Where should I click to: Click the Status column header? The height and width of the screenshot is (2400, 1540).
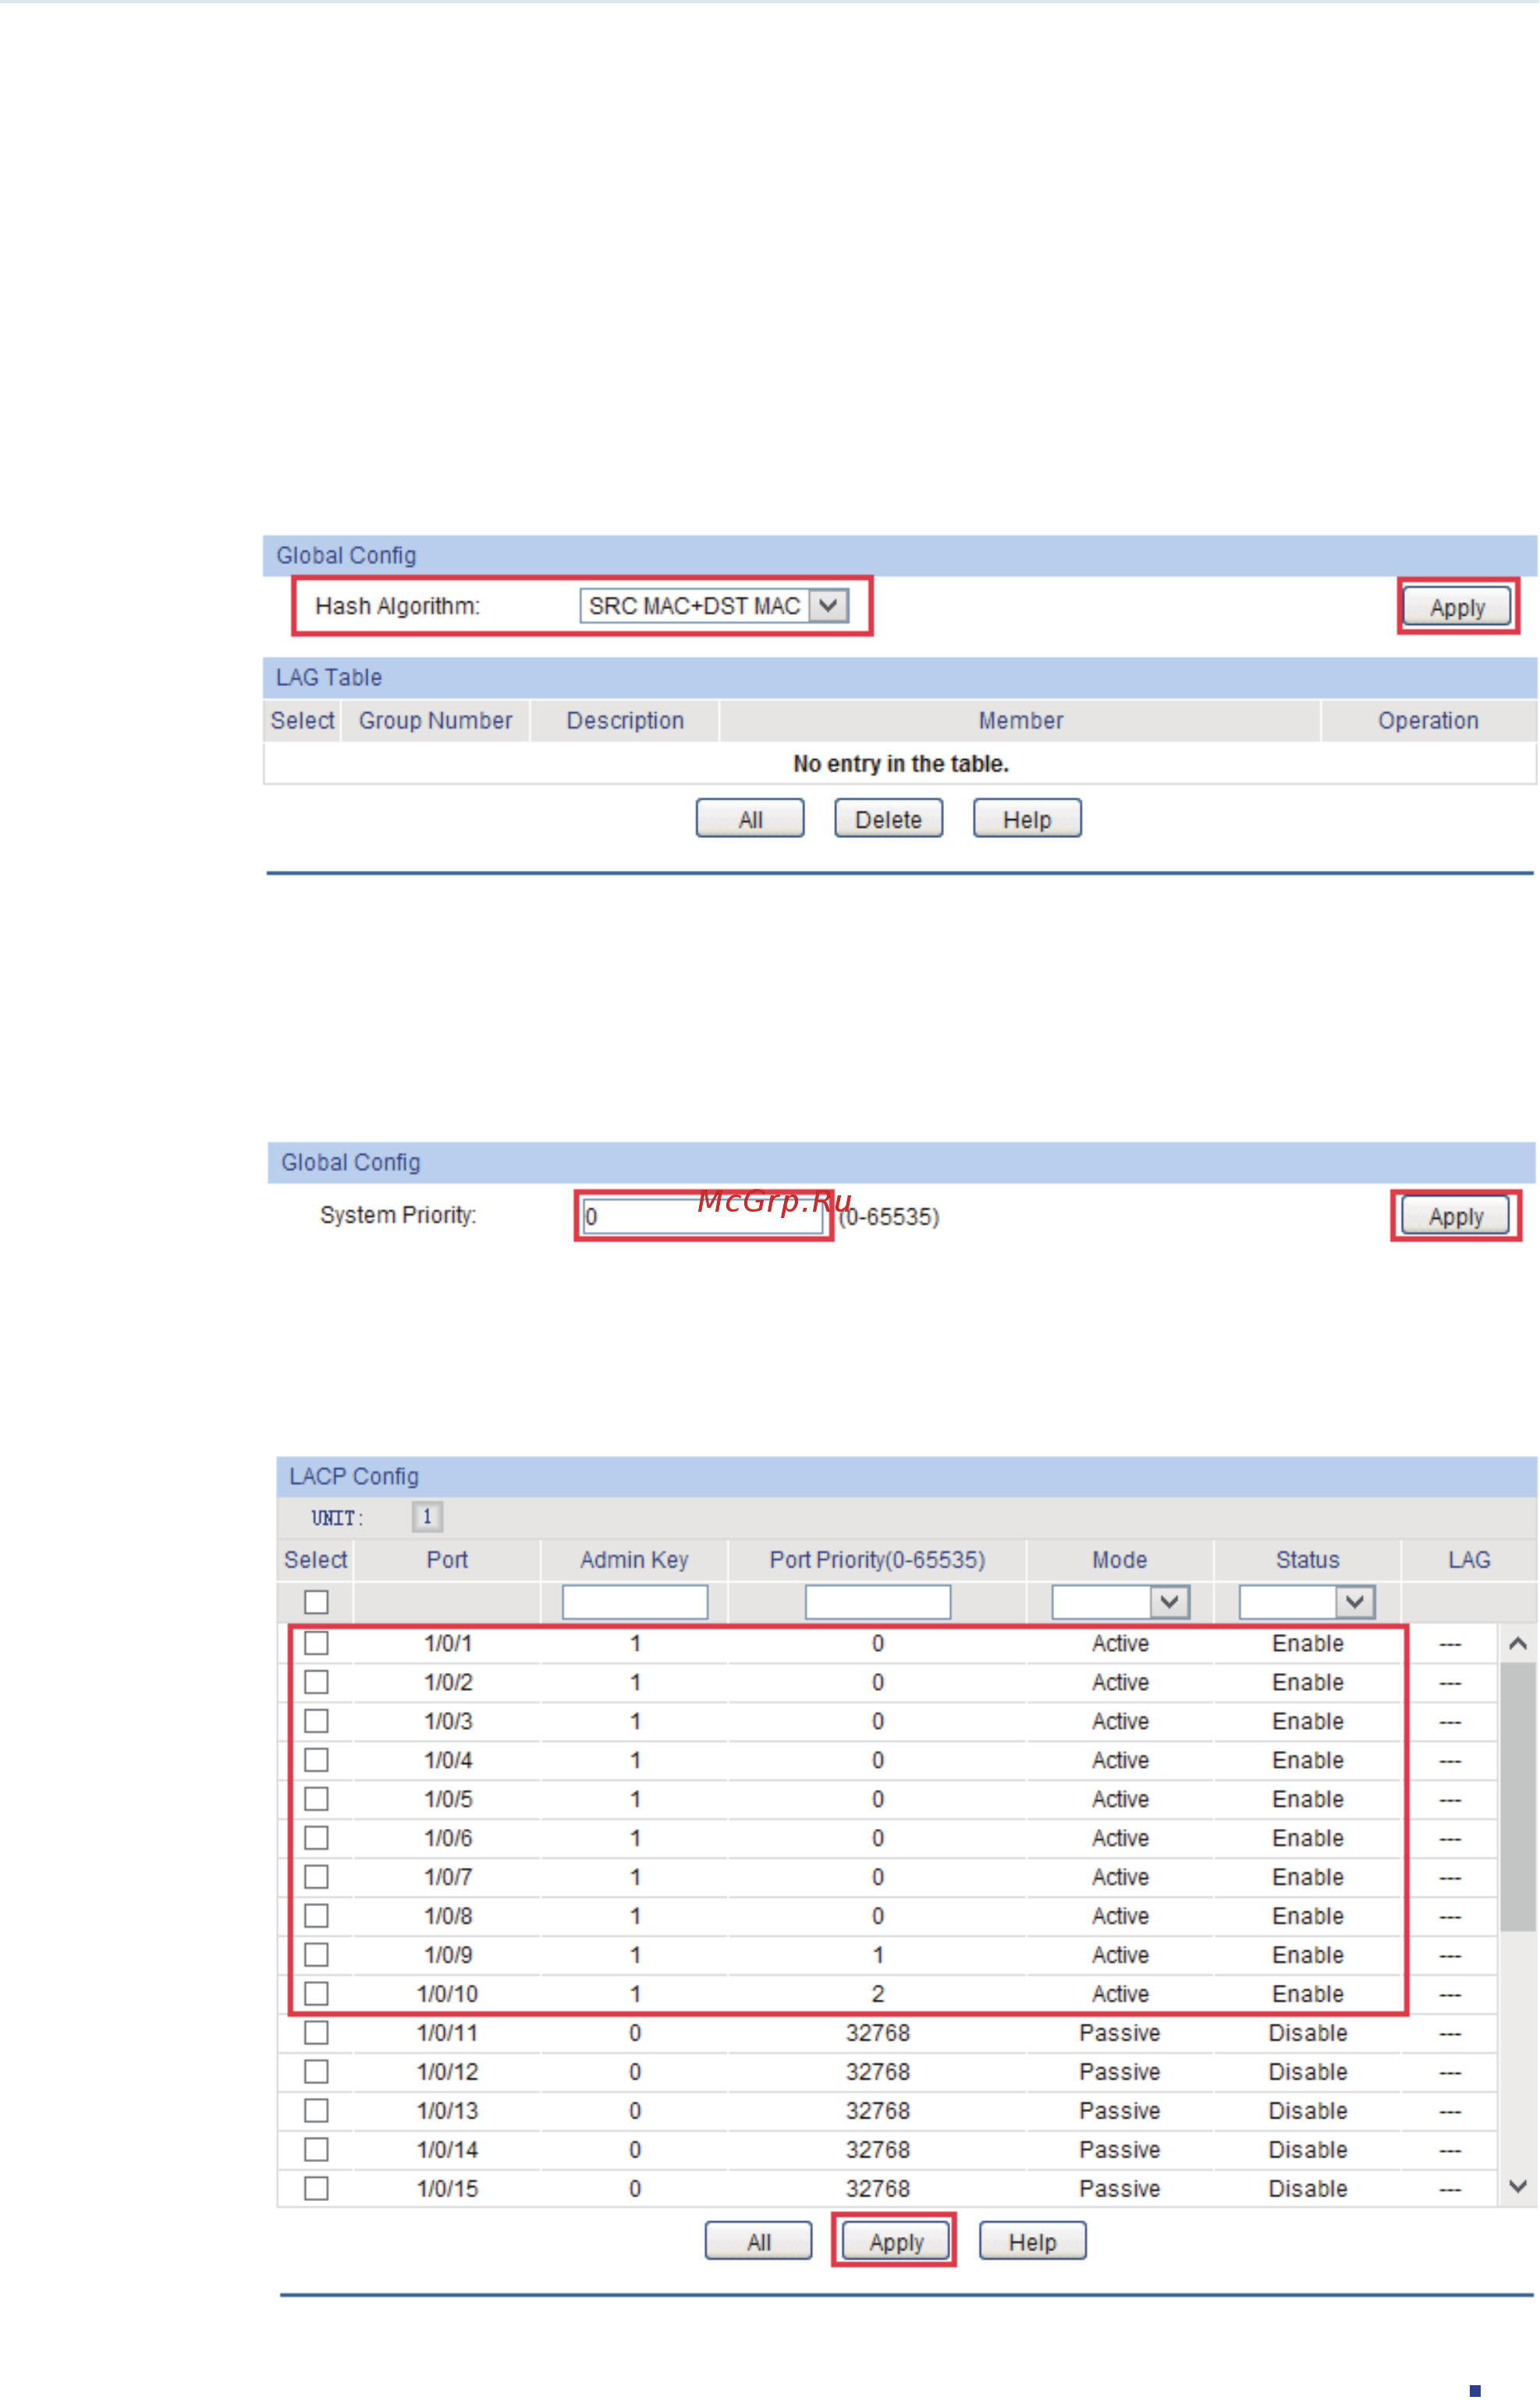(1307, 1560)
